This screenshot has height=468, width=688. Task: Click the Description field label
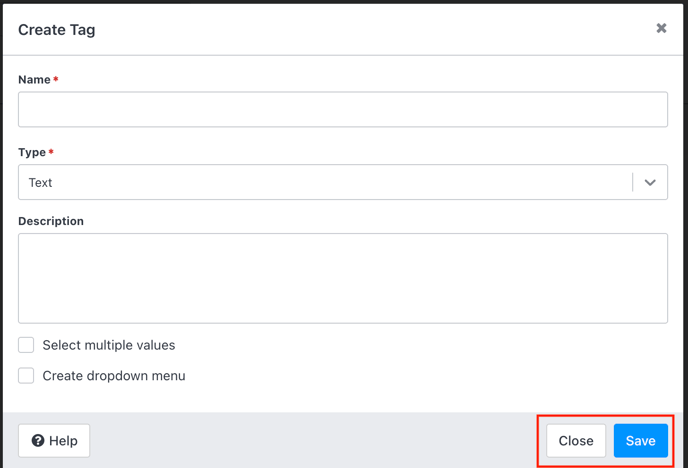coord(51,221)
